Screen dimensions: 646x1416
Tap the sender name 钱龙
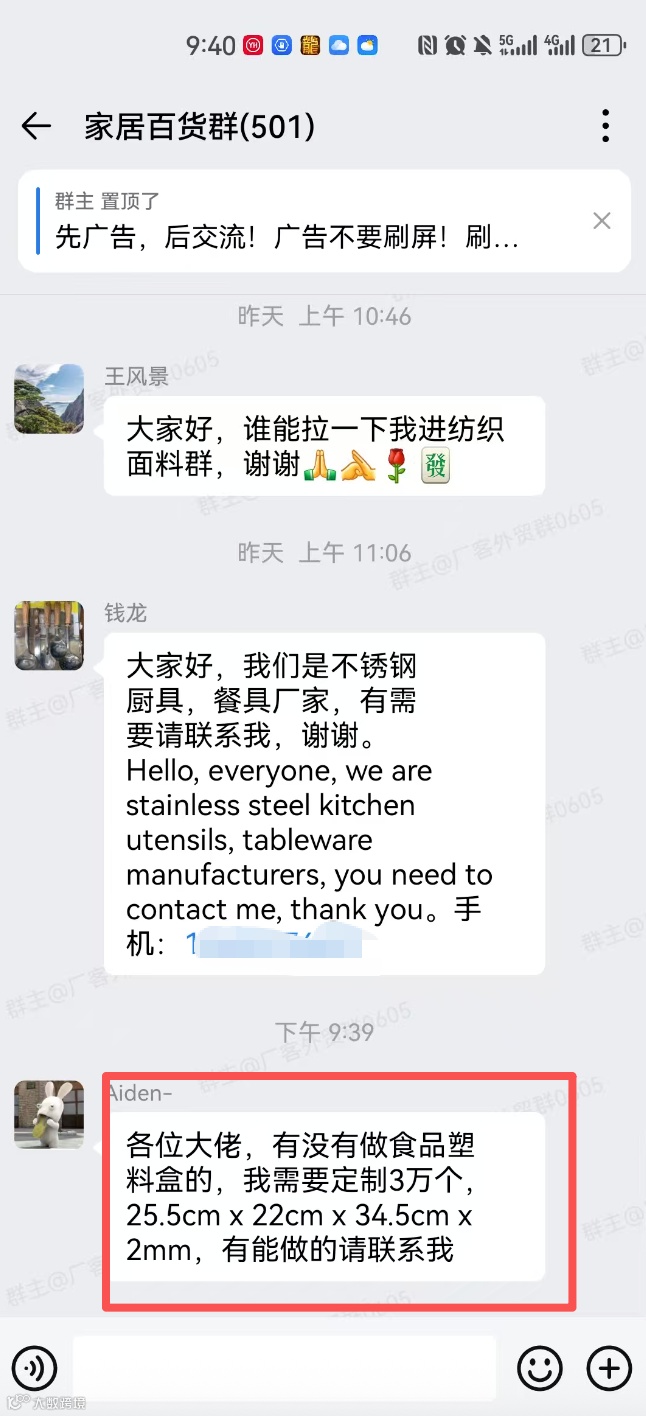[x=126, y=613]
